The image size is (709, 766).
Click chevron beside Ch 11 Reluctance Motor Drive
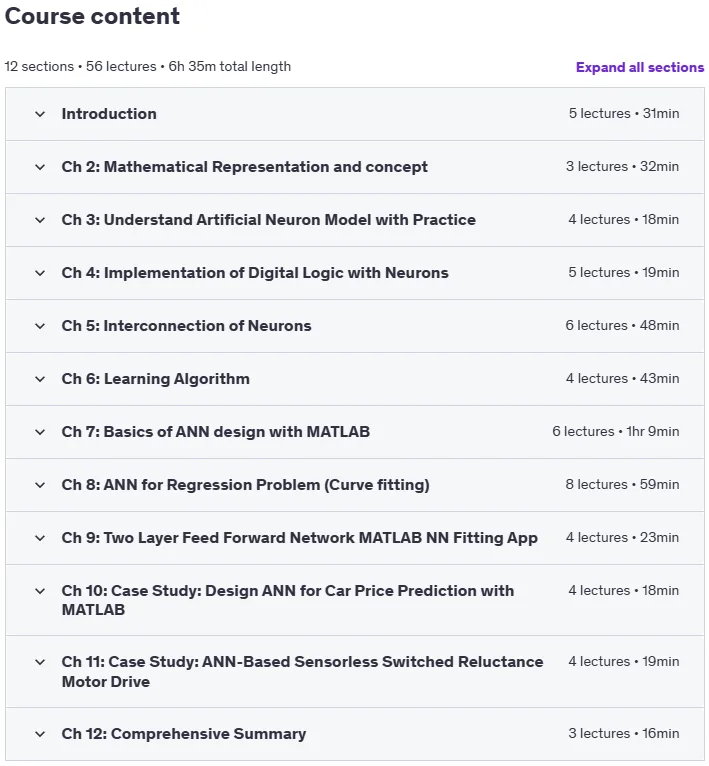(40, 662)
